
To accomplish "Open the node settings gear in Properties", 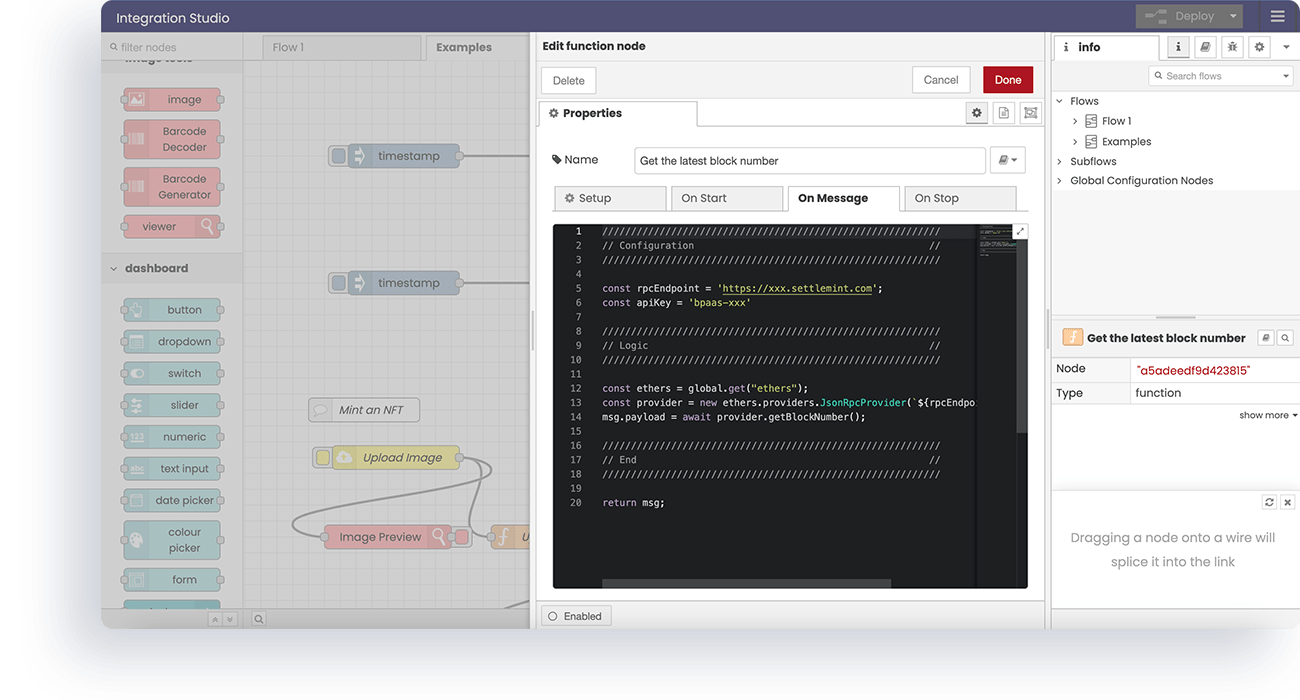I will pyautogui.click(x=977, y=113).
